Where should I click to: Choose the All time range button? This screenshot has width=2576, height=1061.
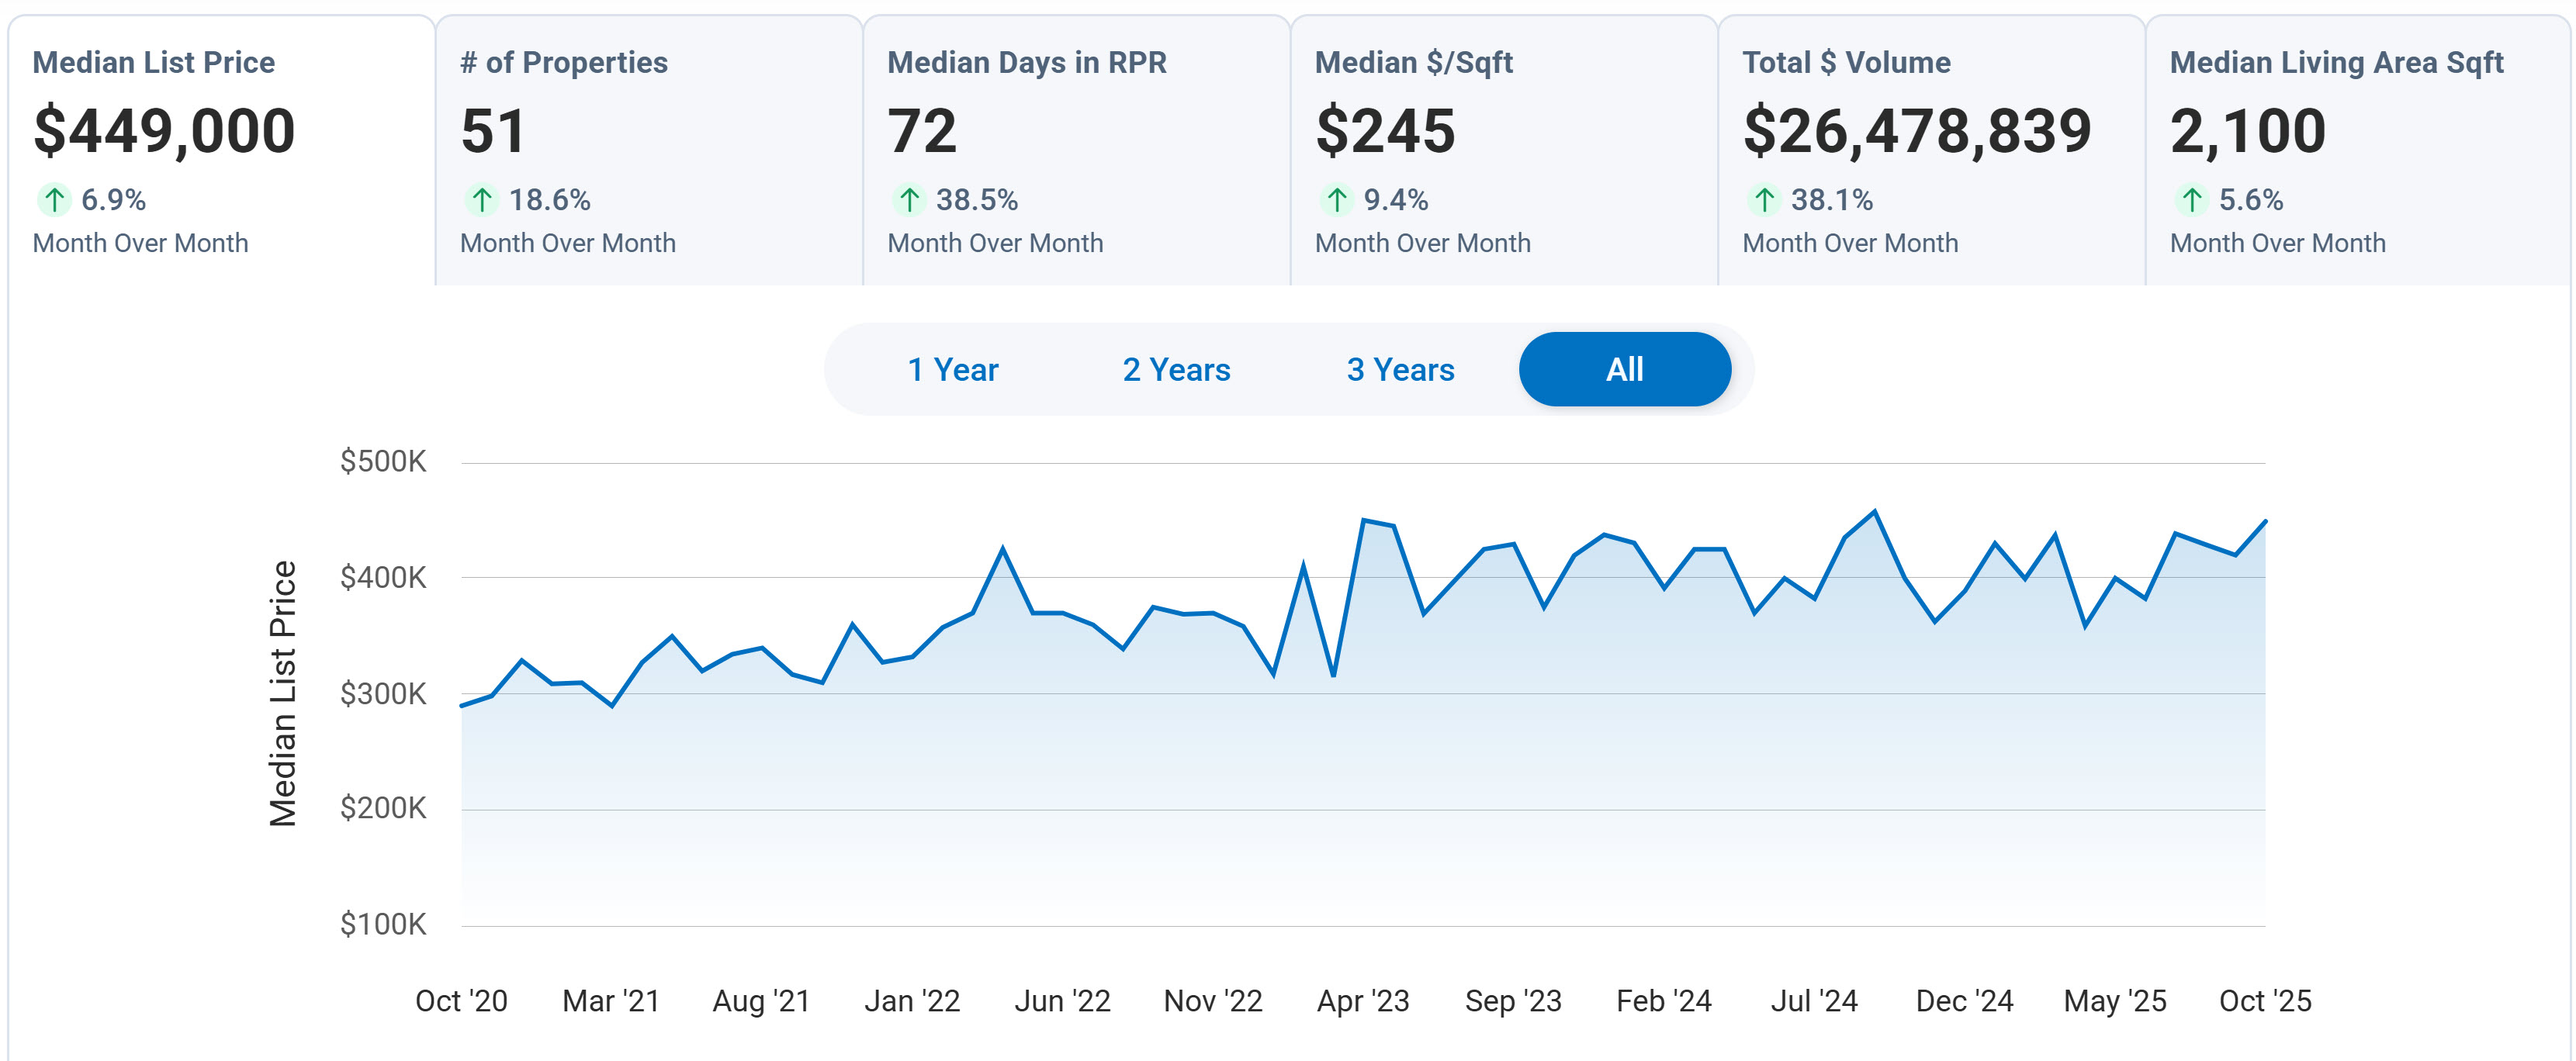point(1624,370)
